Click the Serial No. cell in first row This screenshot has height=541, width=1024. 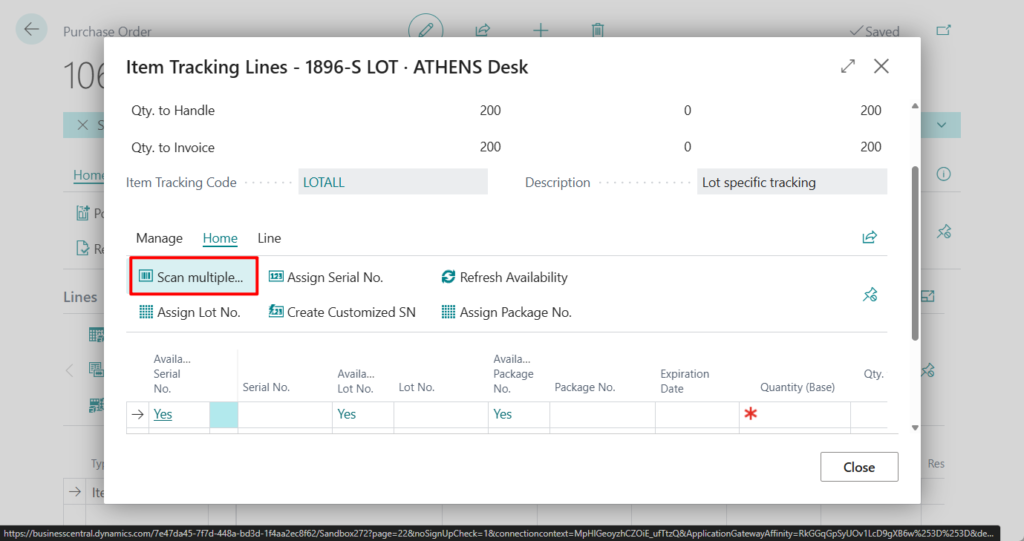(x=284, y=414)
